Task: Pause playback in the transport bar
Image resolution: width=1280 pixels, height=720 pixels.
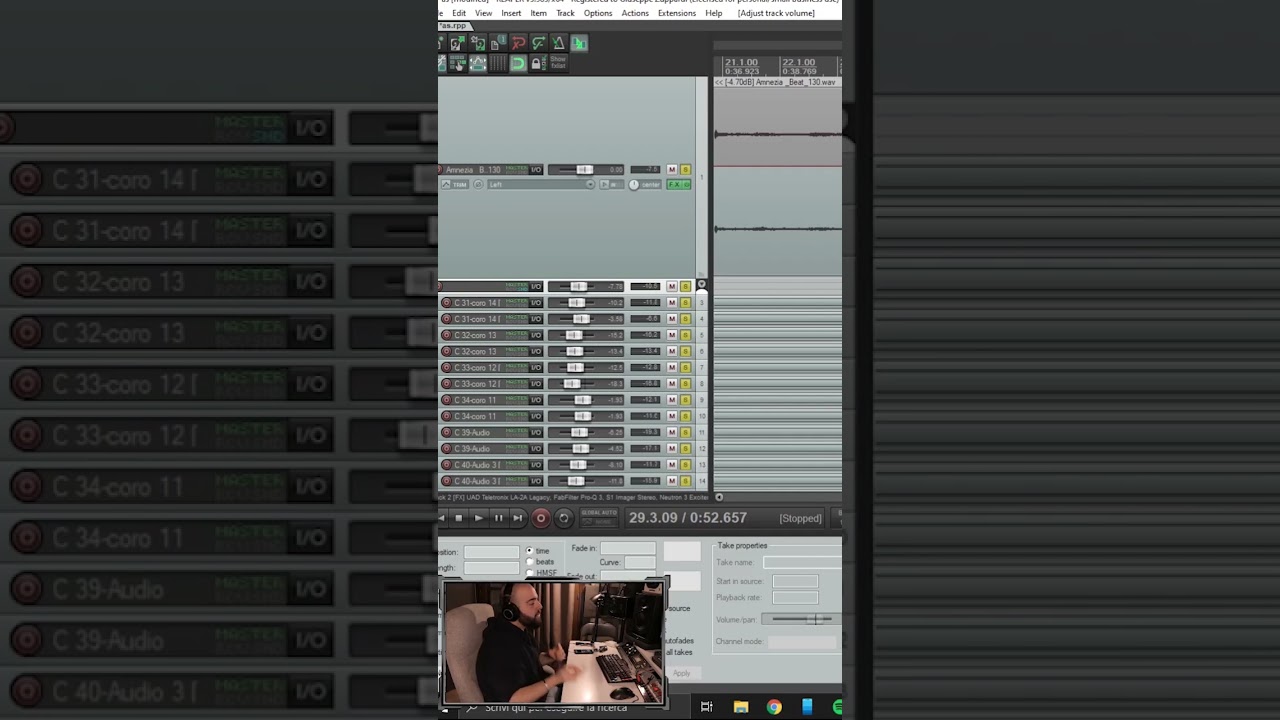Action: click(x=498, y=518)
